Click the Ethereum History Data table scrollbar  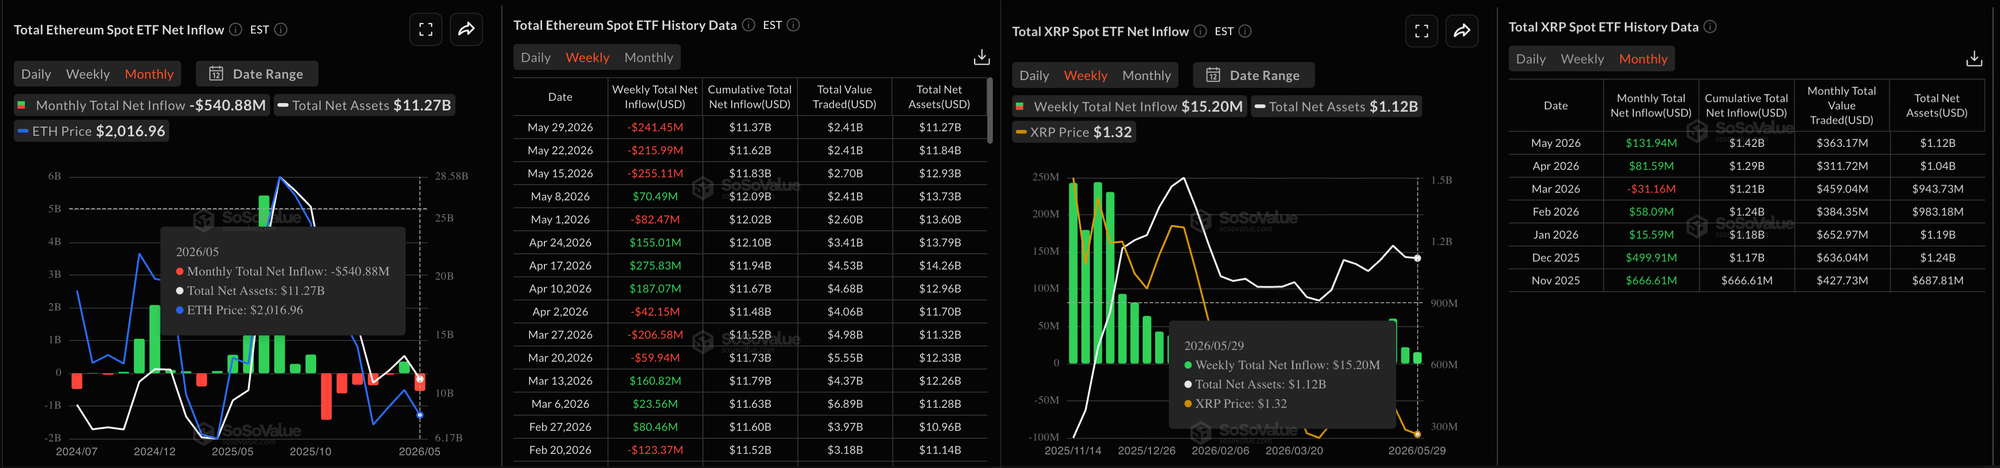click(x=989, y=110)
